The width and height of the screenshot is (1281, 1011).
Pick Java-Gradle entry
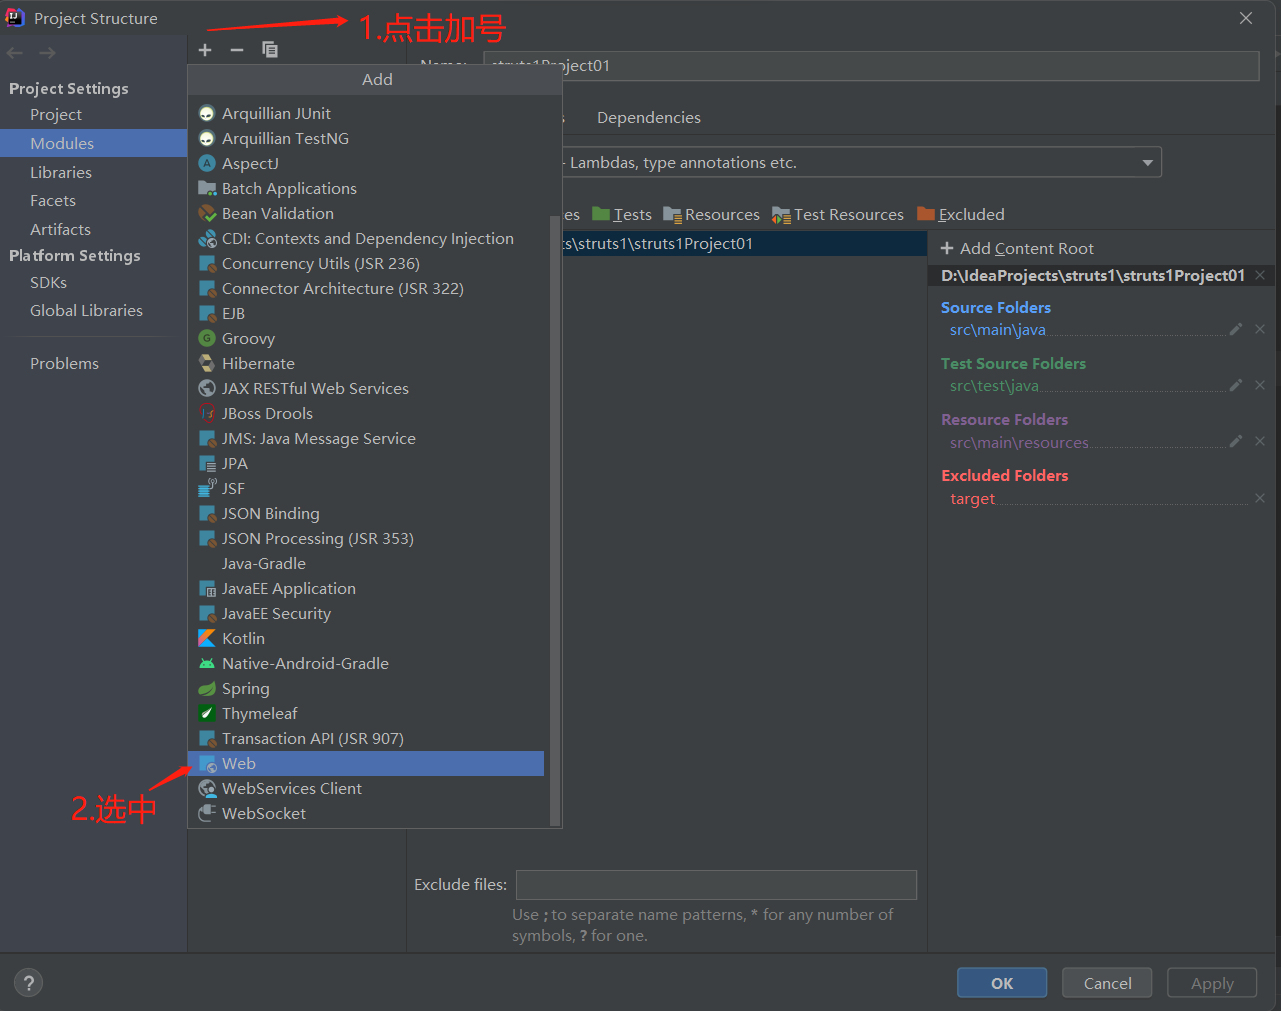click(x=366, y=564)
